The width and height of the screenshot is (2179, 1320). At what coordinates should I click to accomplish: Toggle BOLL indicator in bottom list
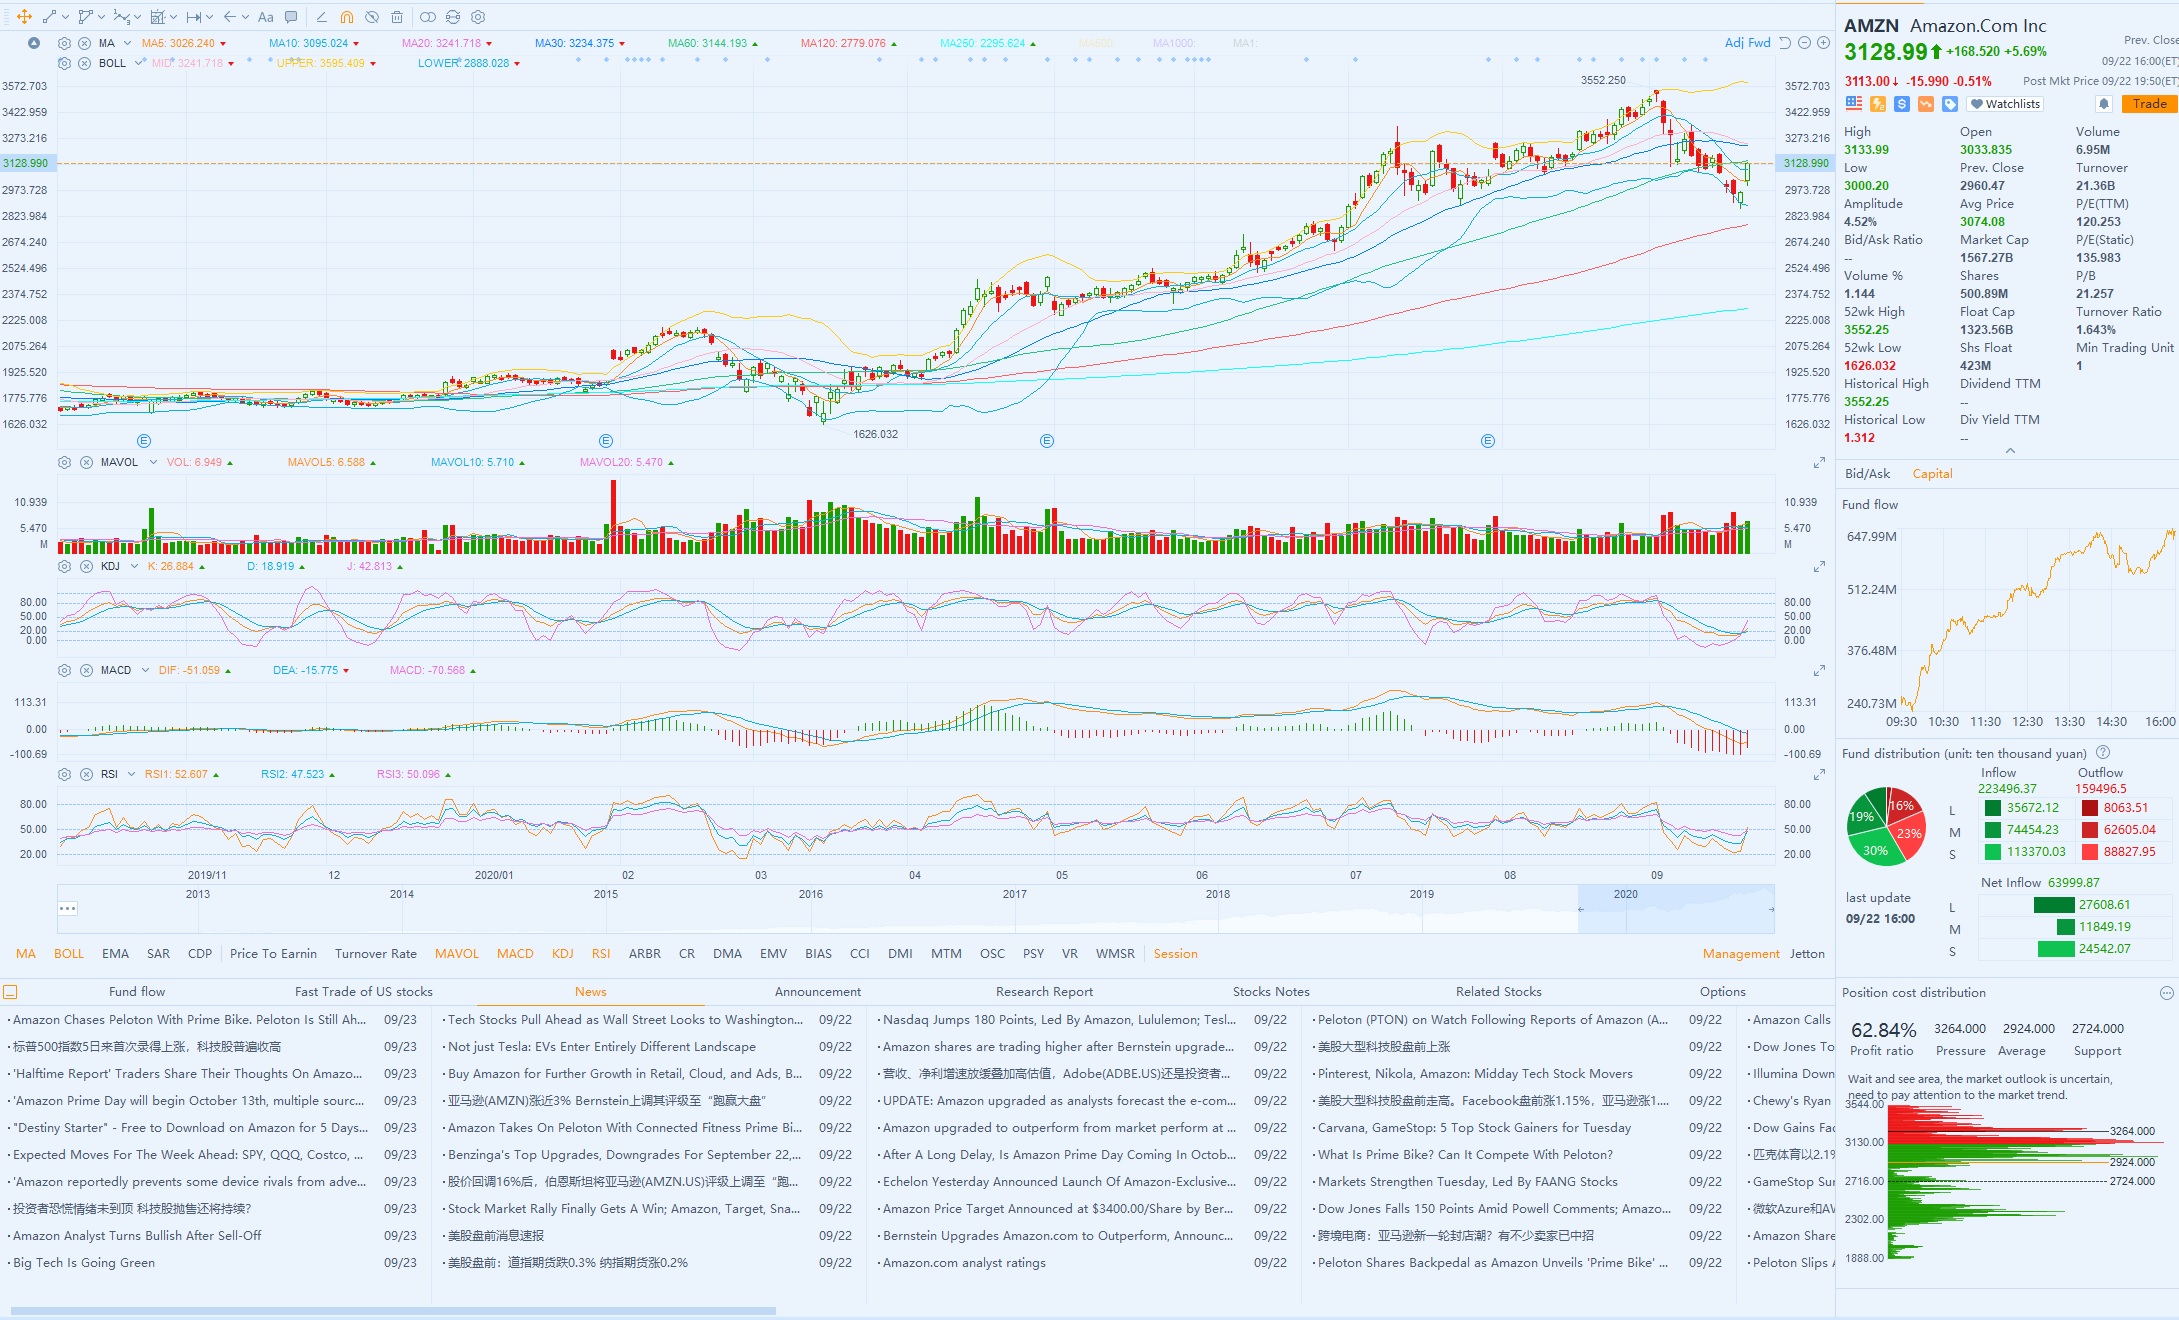point(69,953)
